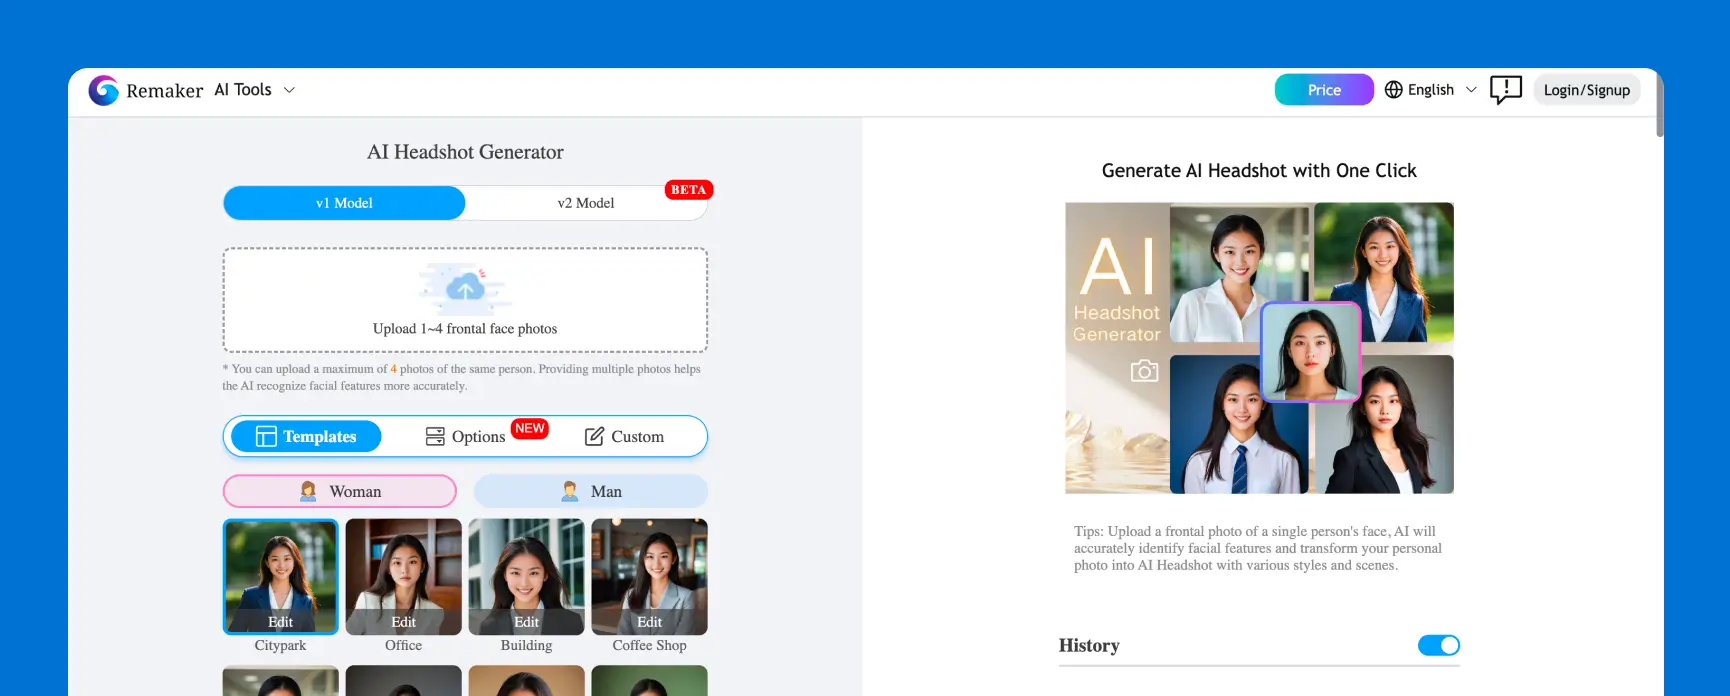Switch to the Options tab
The height and width of the screenshot is (696, 1730).
[466, 436]
